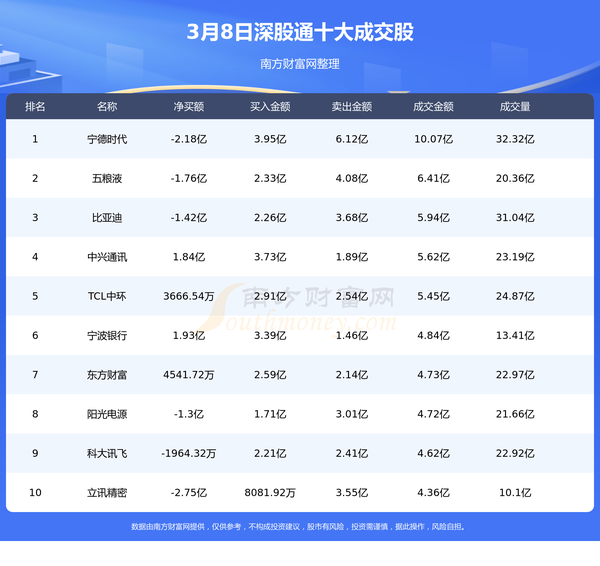Click volume value 20.36亿
Viewport: 600px width, 566px height.
[515, 178]
